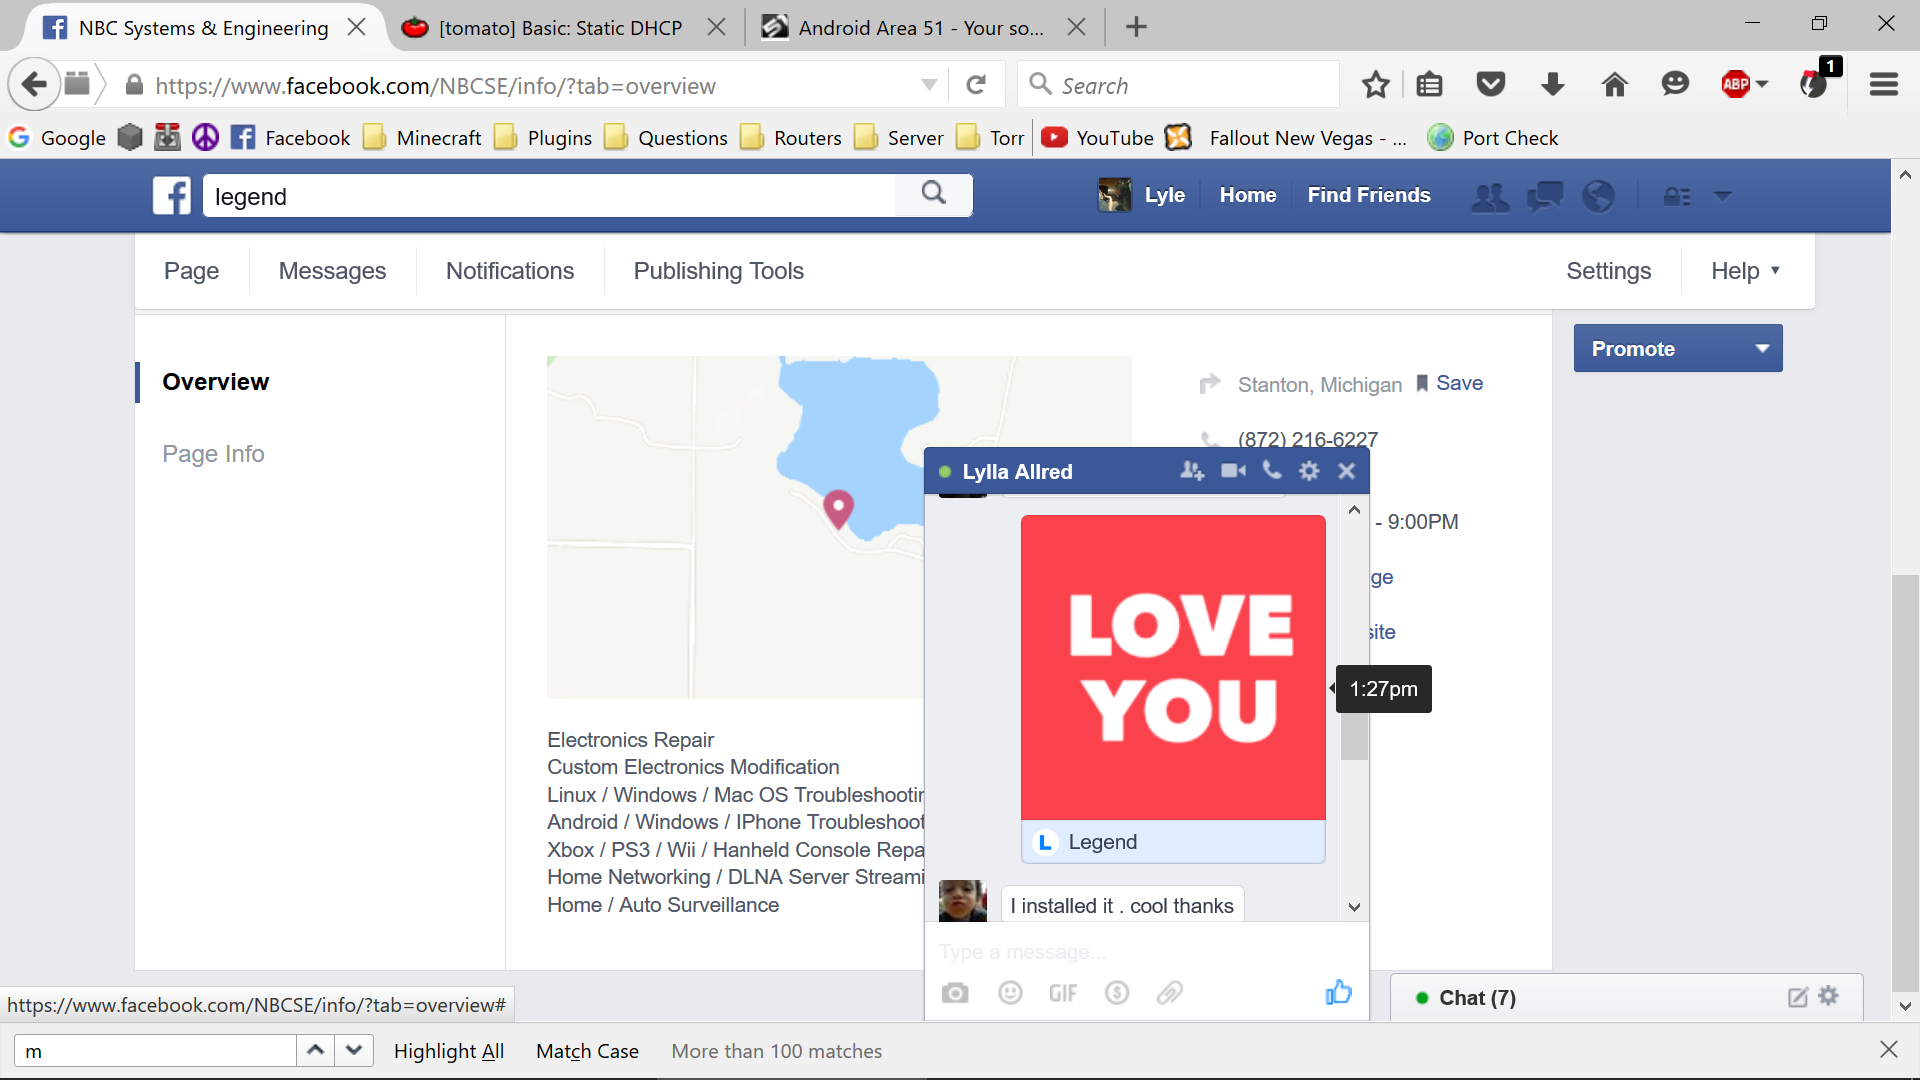Open Firefox hamburger menu
Screen dimensions: 1920x1080
(1884, 85)
